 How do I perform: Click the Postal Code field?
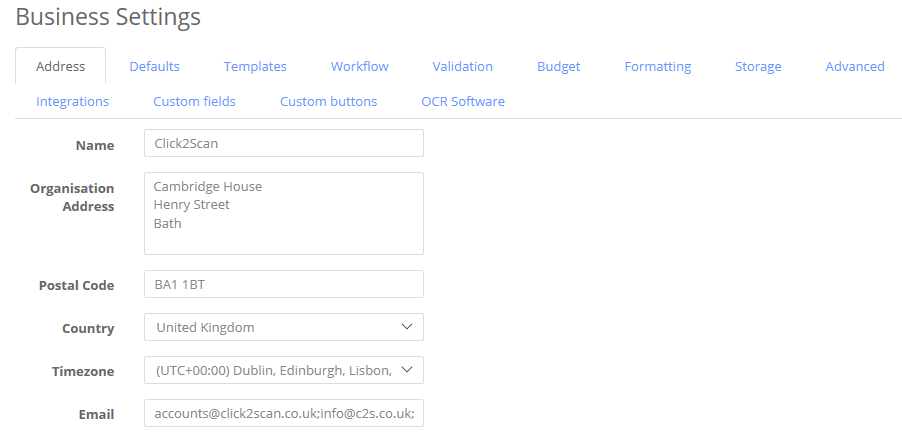[x=284, y=284]
